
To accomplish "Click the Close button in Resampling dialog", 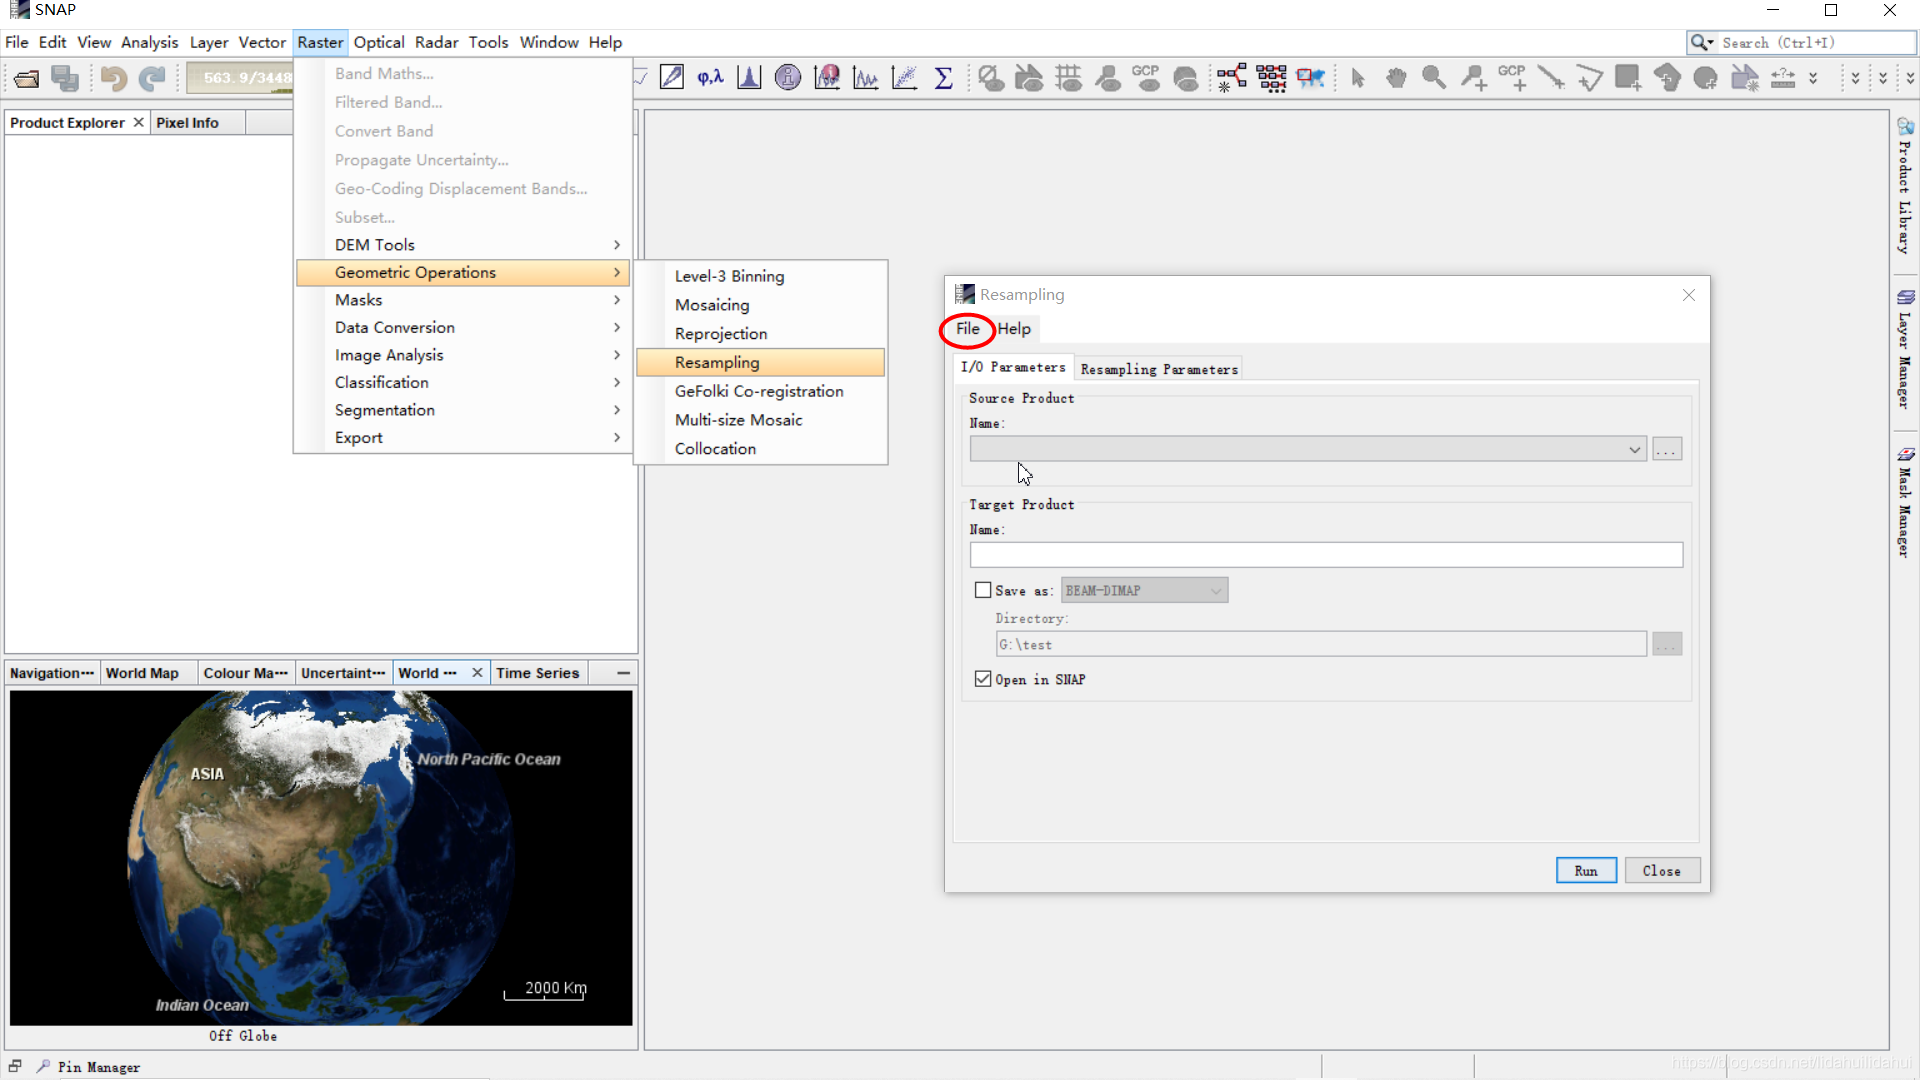I will [x=1660, y=870].
